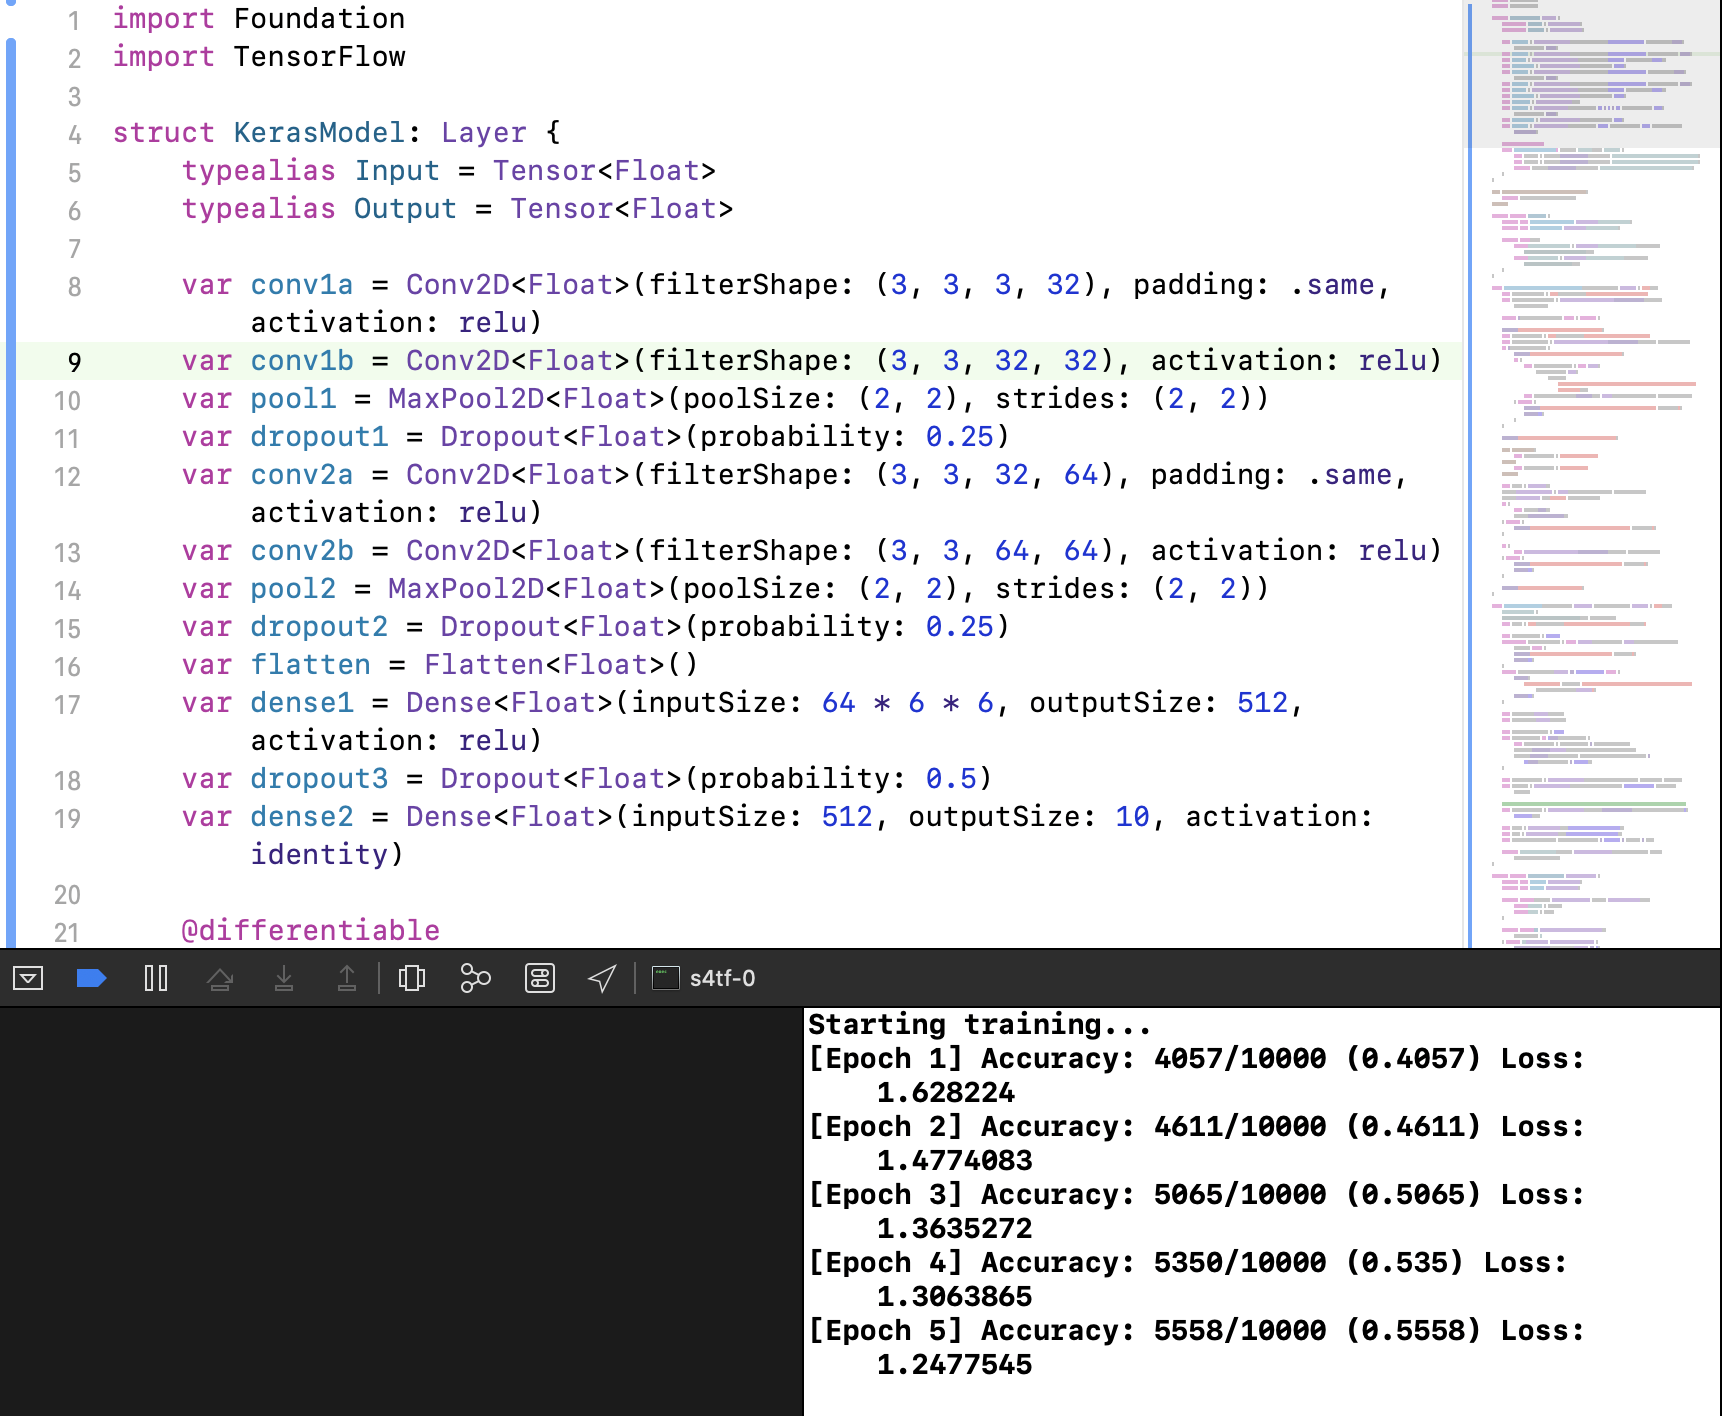The height and width of the screenshot is (1416, 1722).
Task: Toggle a breakpoint on line 9 gutter
Action: [75, 362]
